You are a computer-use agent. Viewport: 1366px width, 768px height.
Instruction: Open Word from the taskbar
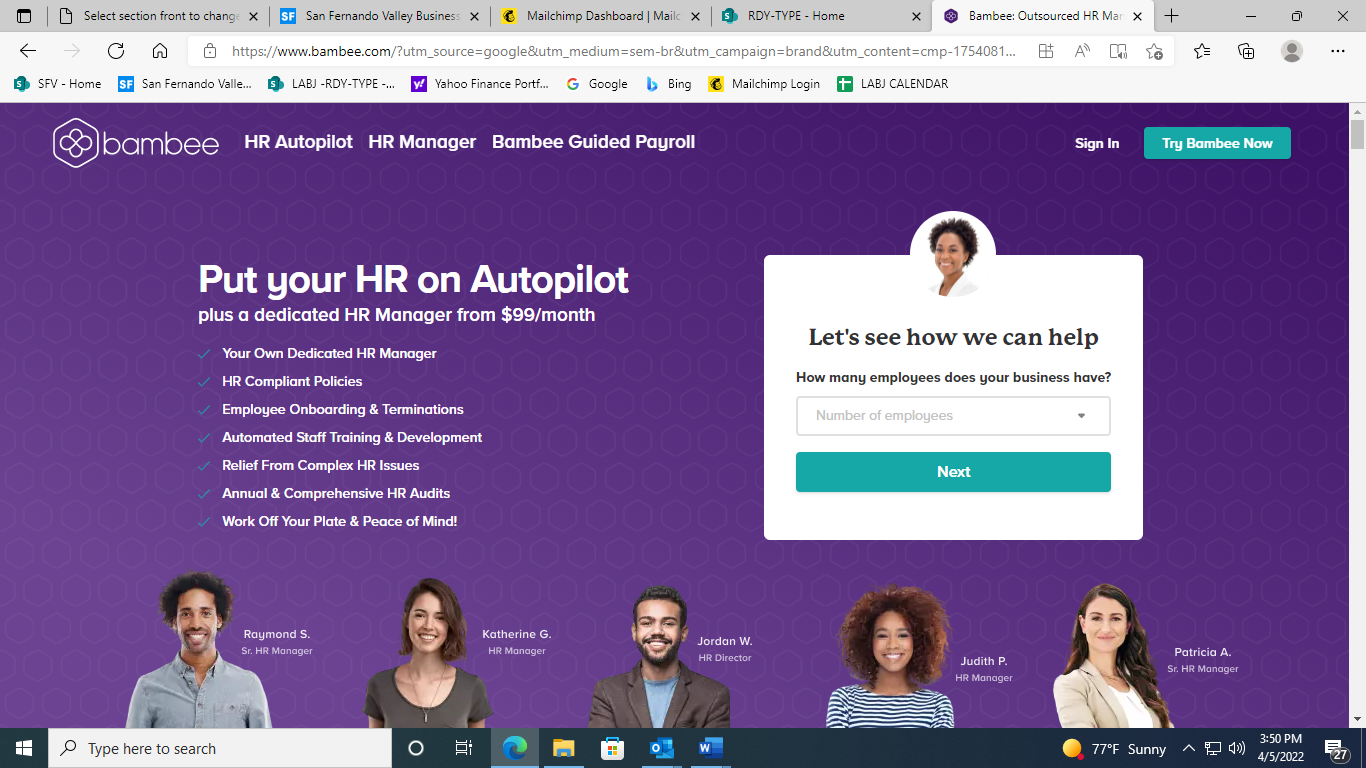[710, 748]
